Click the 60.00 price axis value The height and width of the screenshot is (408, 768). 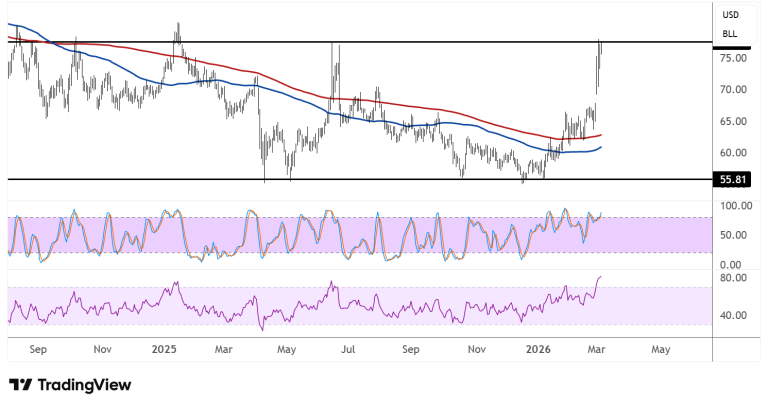tap(733, 153)
